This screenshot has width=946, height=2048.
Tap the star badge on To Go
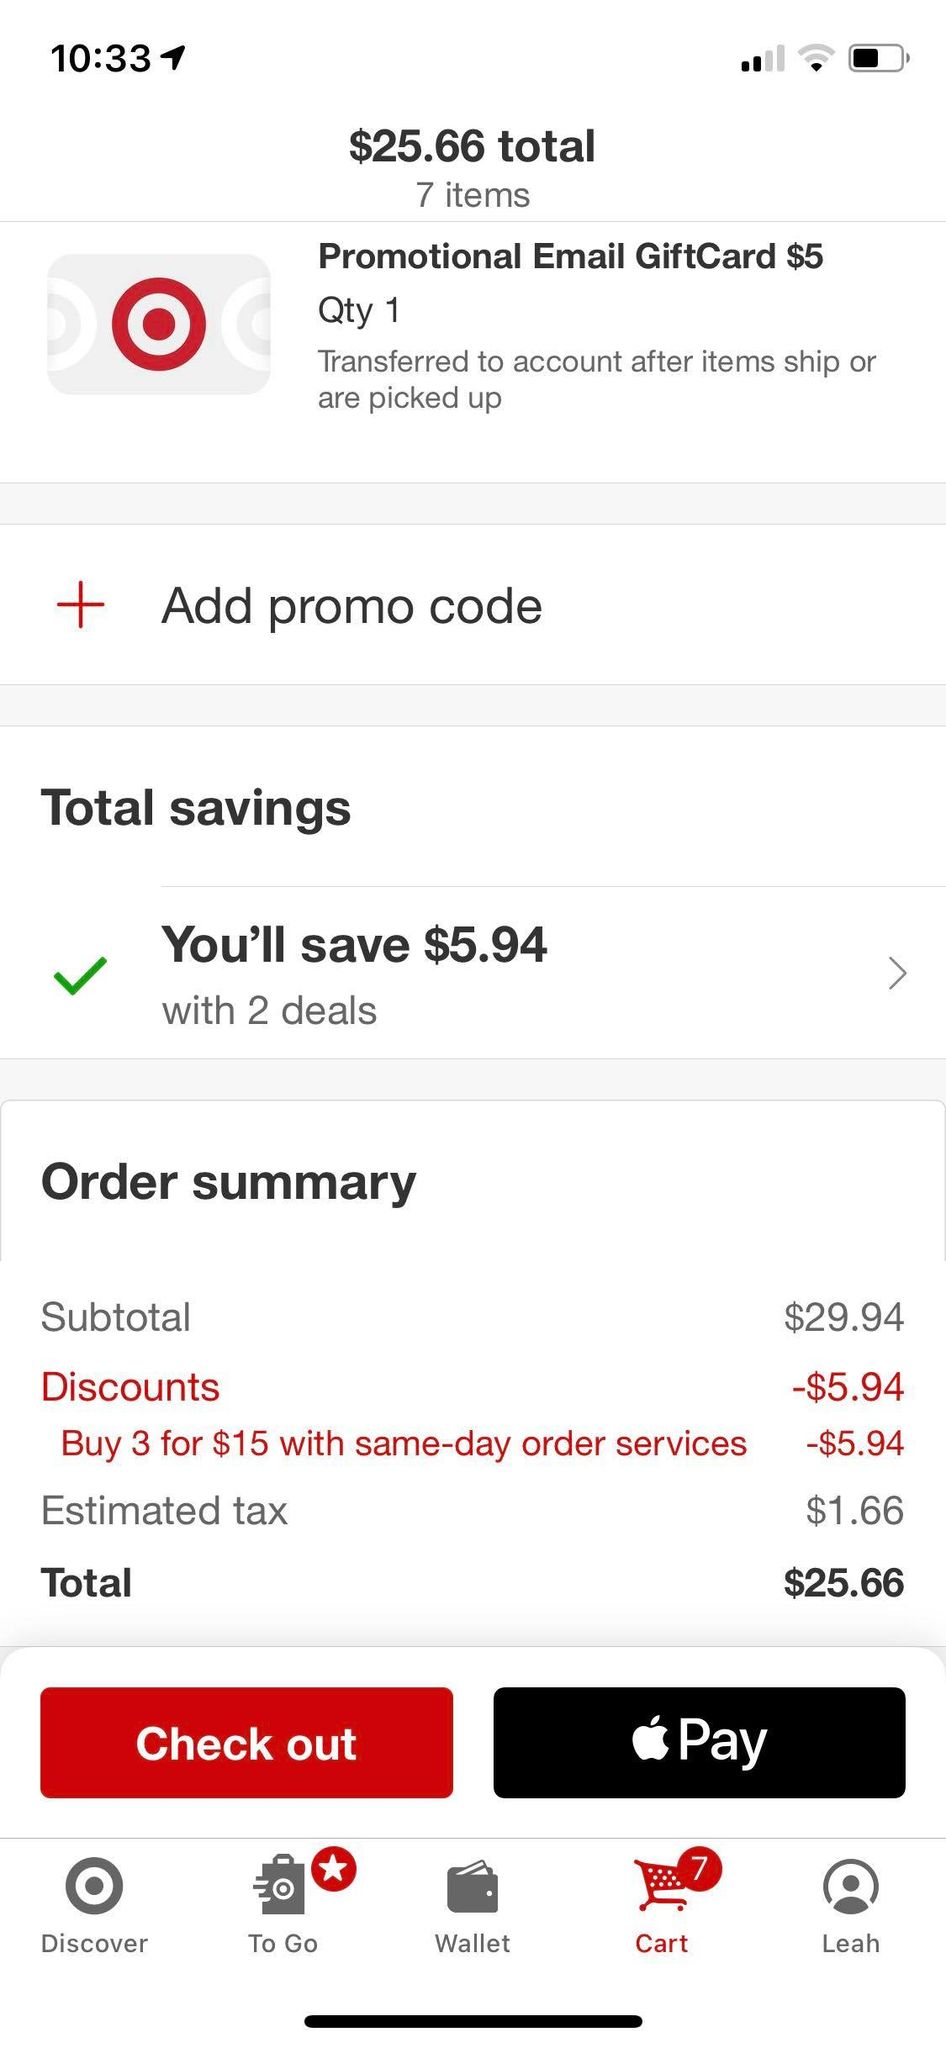click(x=334, y=1868)
